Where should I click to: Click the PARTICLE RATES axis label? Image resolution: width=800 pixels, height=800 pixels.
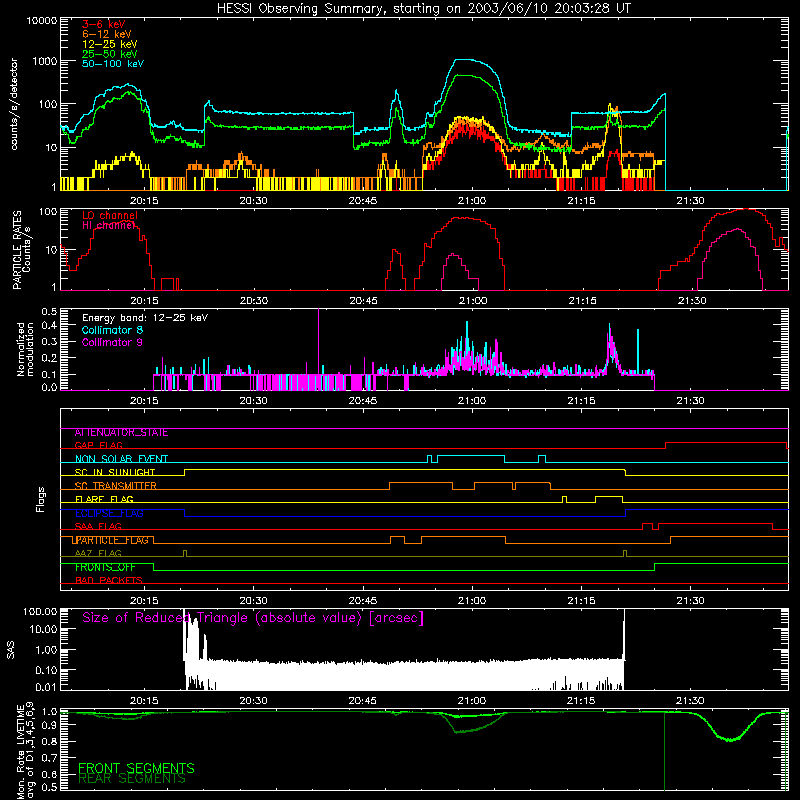21,250
